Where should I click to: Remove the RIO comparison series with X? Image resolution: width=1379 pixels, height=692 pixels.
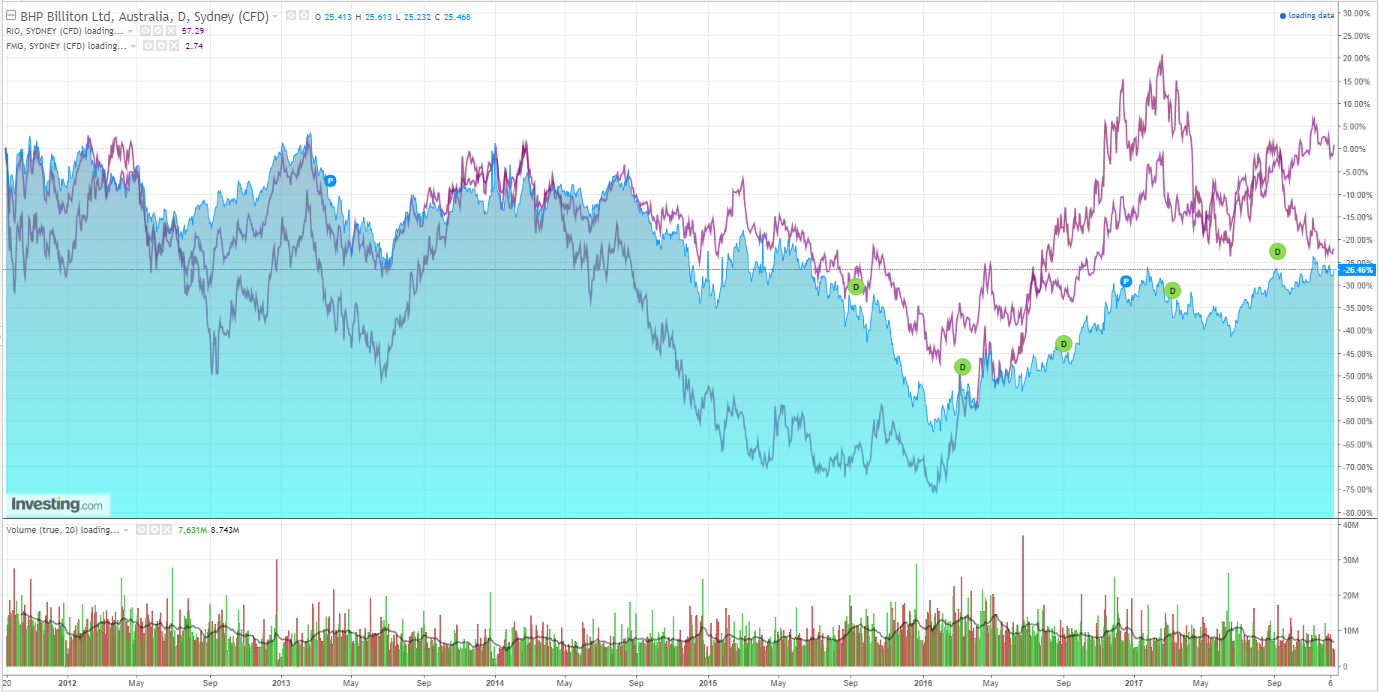(x=171, y=31)
